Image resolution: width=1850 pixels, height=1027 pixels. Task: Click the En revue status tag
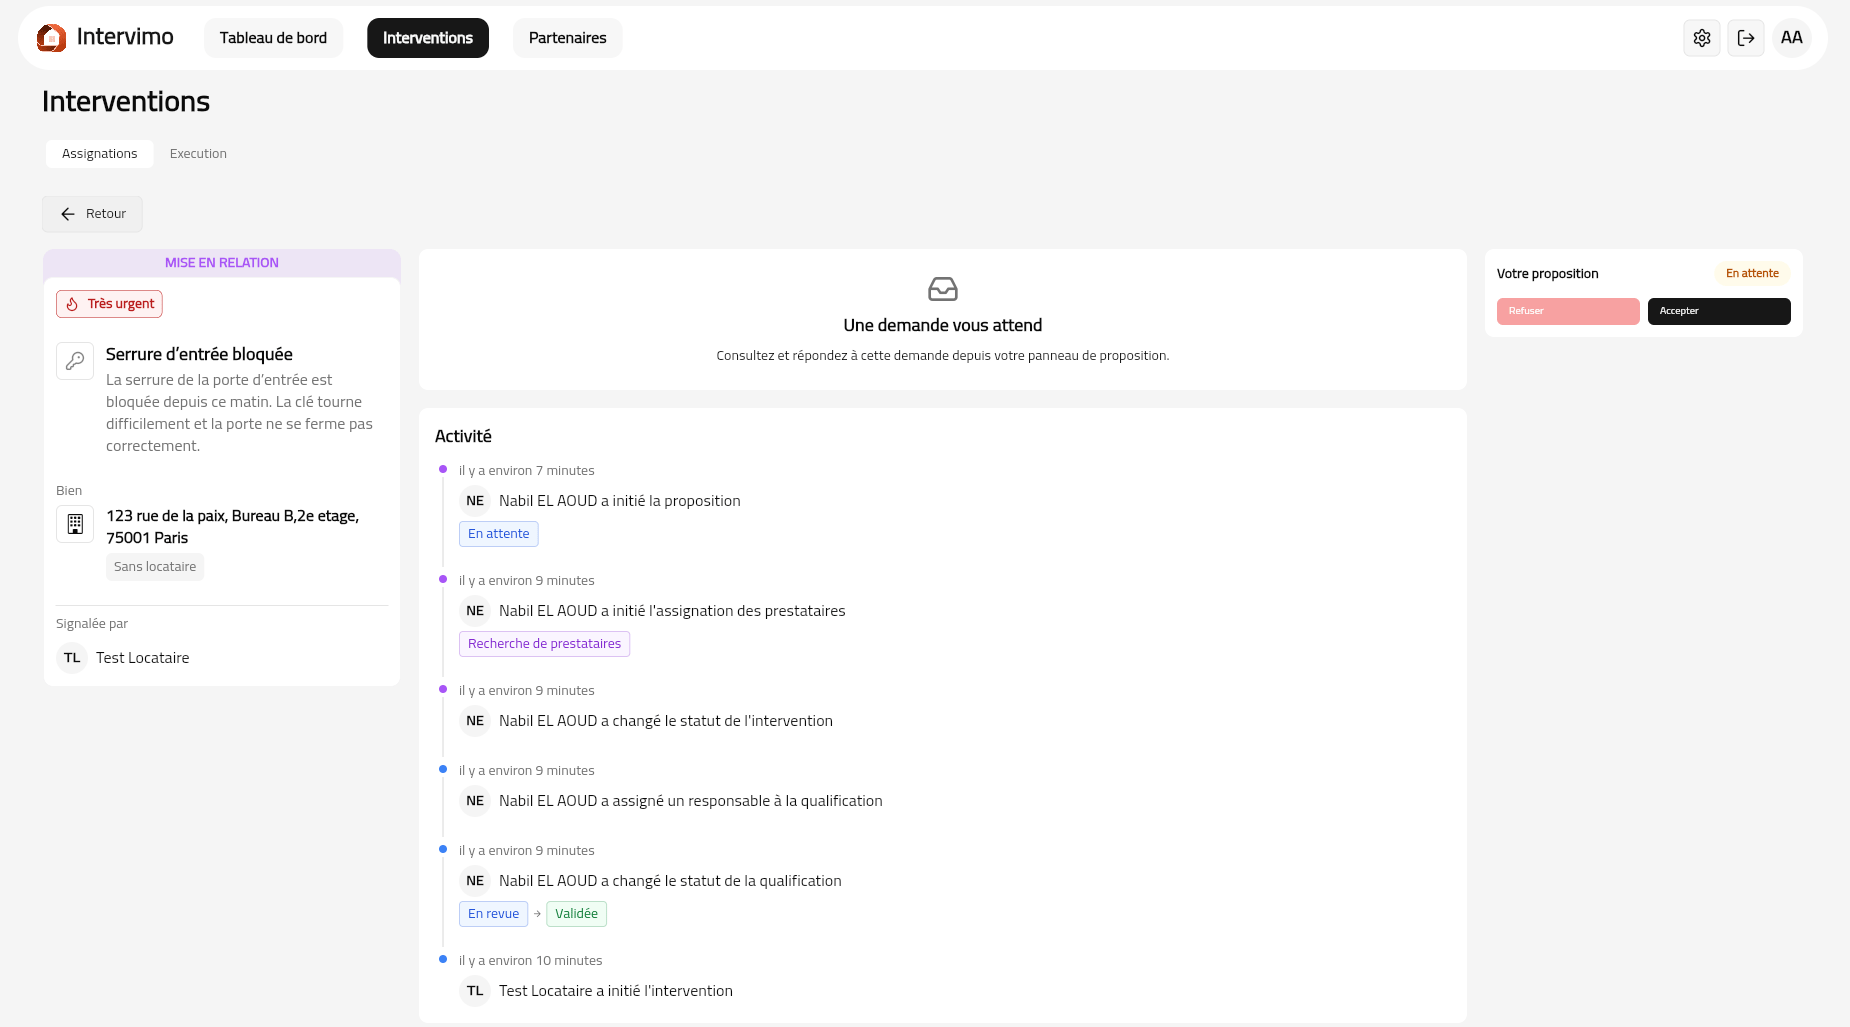[x=493, y=914]
